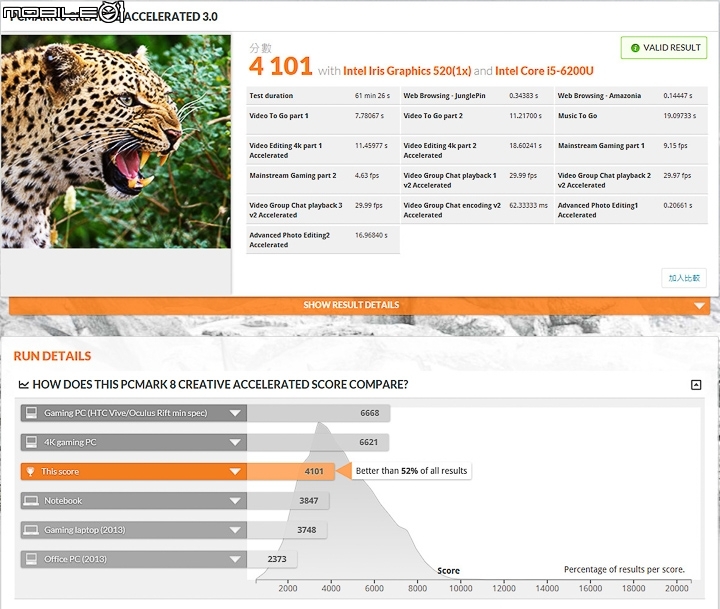Click the 4K gaming PC monitor icon

31,442
